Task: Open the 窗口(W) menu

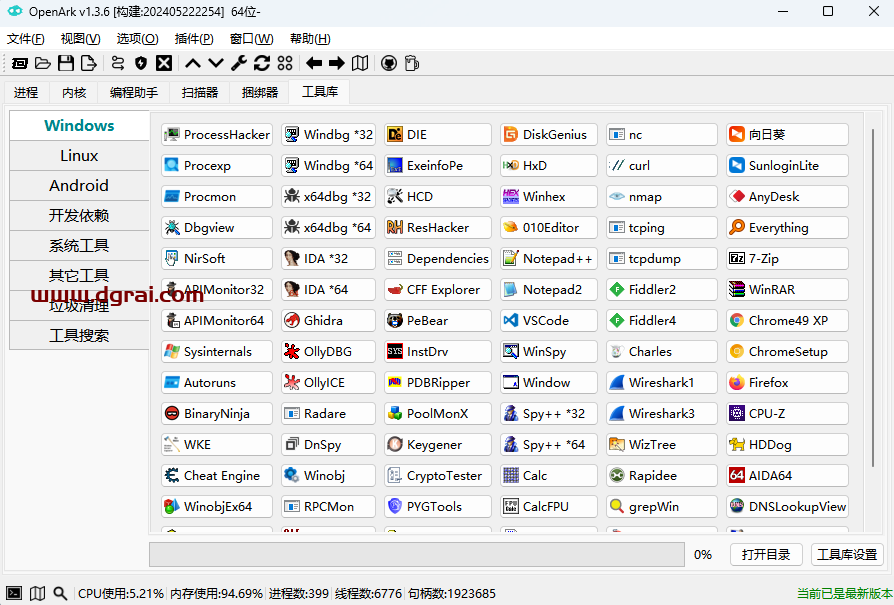Action: coord(251,39)
